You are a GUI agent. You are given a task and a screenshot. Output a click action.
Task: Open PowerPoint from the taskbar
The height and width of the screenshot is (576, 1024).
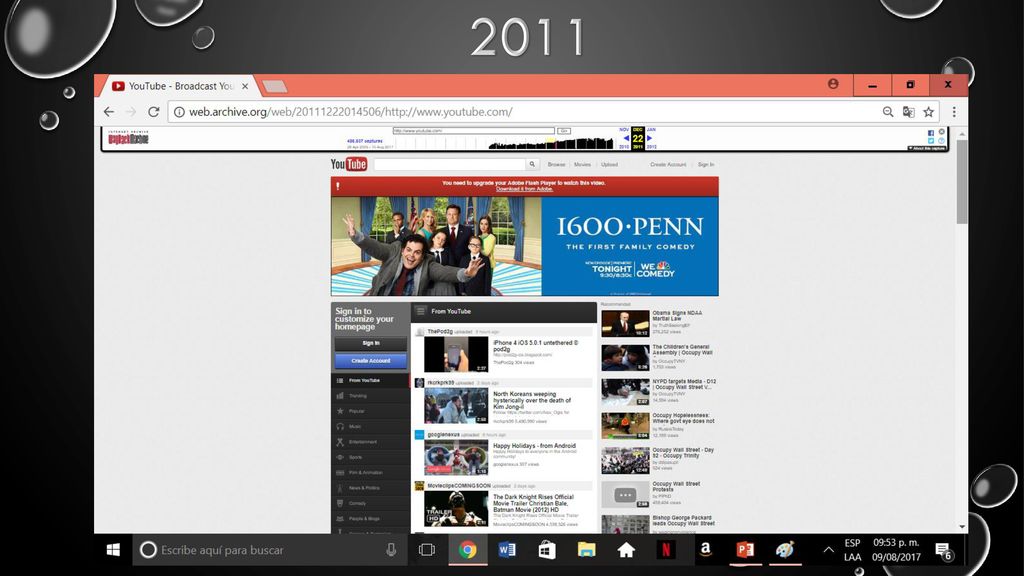(745, 550)
